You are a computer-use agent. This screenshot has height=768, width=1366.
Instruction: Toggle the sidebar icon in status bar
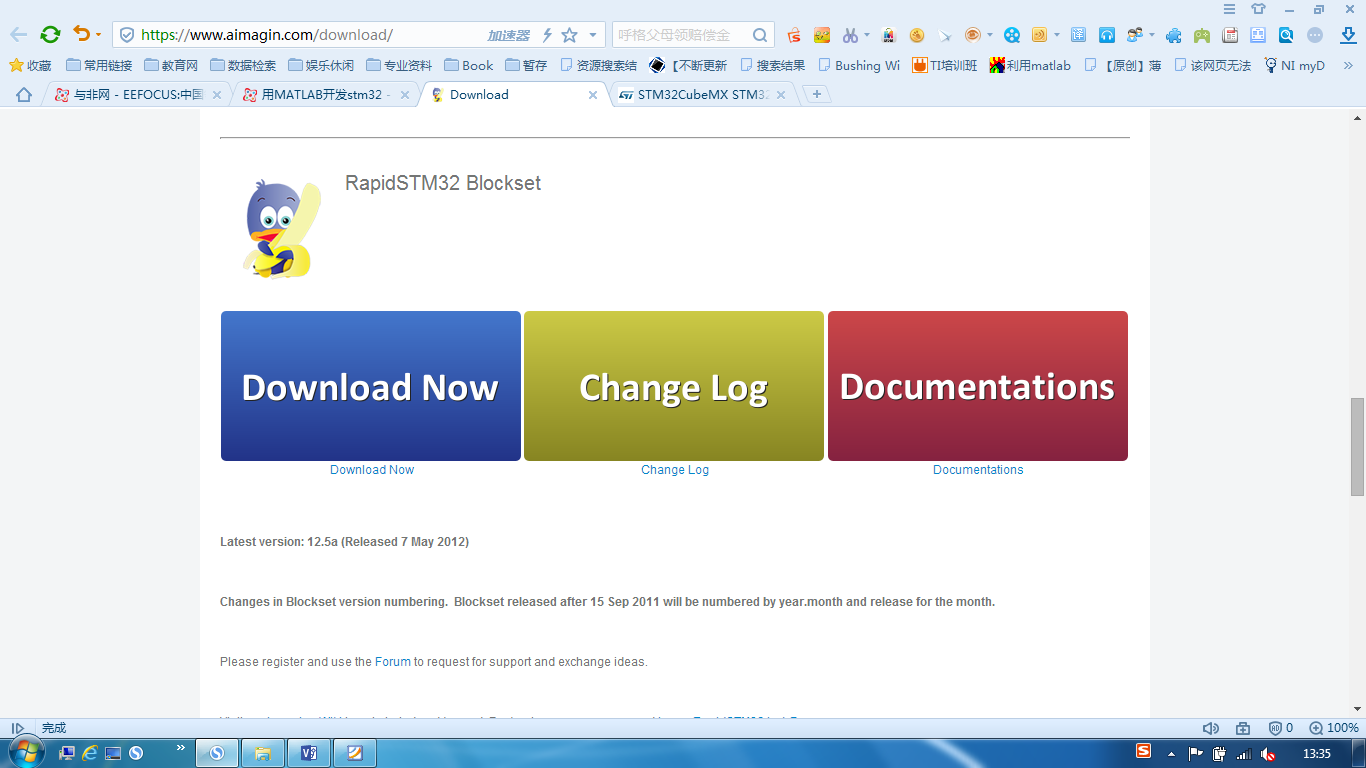pyautogui.click(x=17, y=728)
